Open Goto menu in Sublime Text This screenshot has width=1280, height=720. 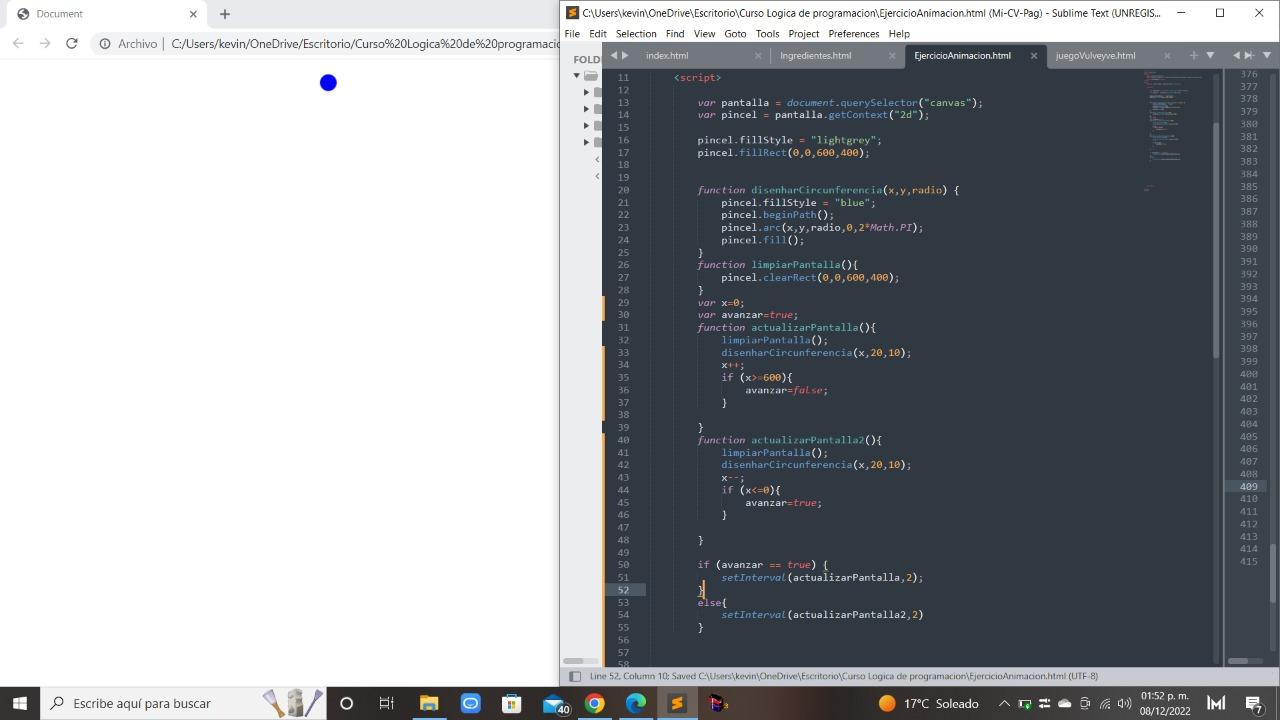point(735,33)
